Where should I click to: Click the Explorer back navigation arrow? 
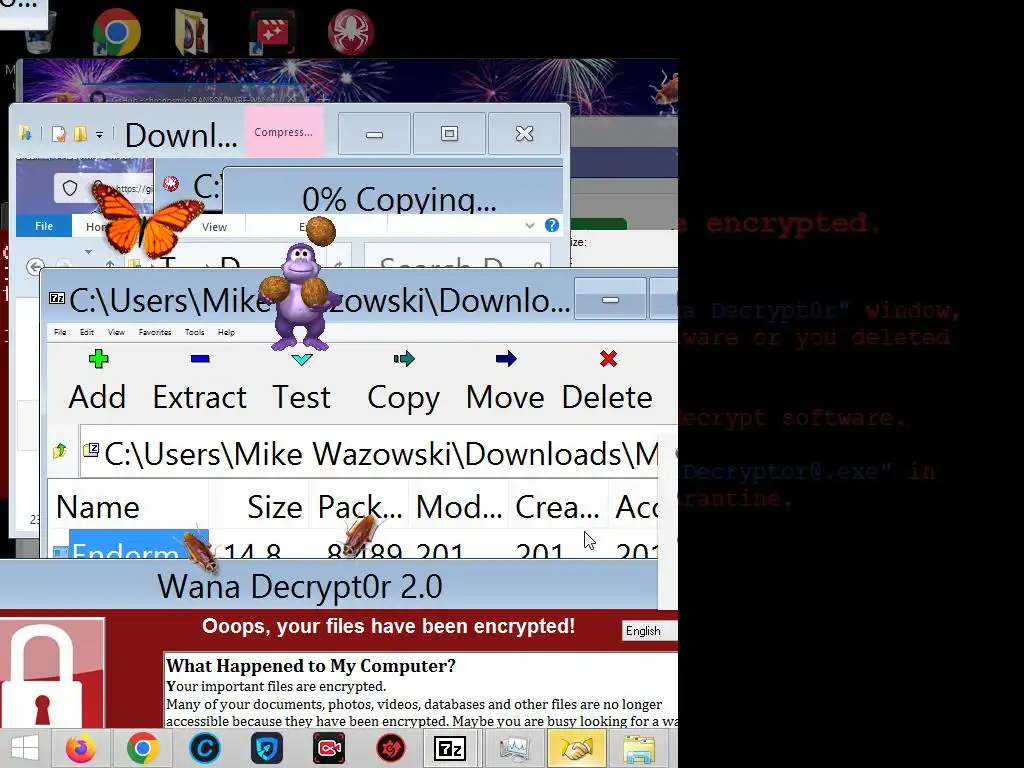click(x=35, y=266)
